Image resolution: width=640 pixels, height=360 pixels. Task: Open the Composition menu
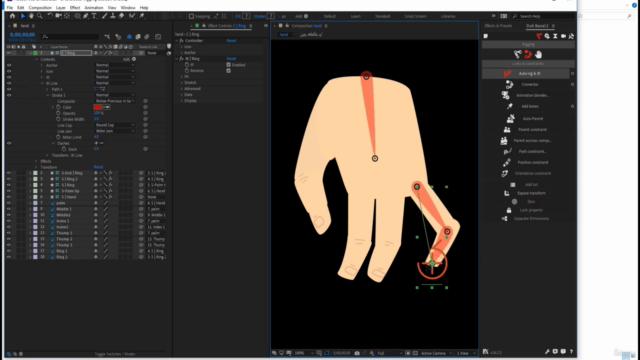(40, 8)
